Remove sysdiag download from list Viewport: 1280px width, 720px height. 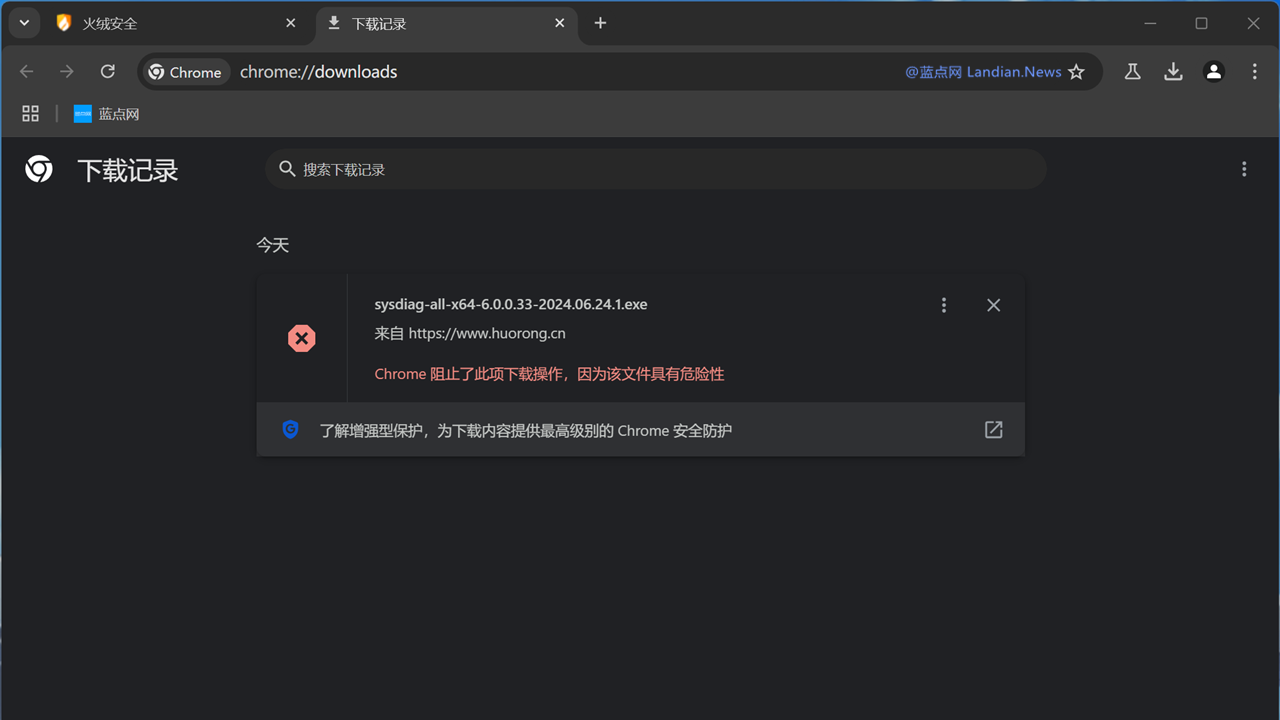[x=993, y=305]
